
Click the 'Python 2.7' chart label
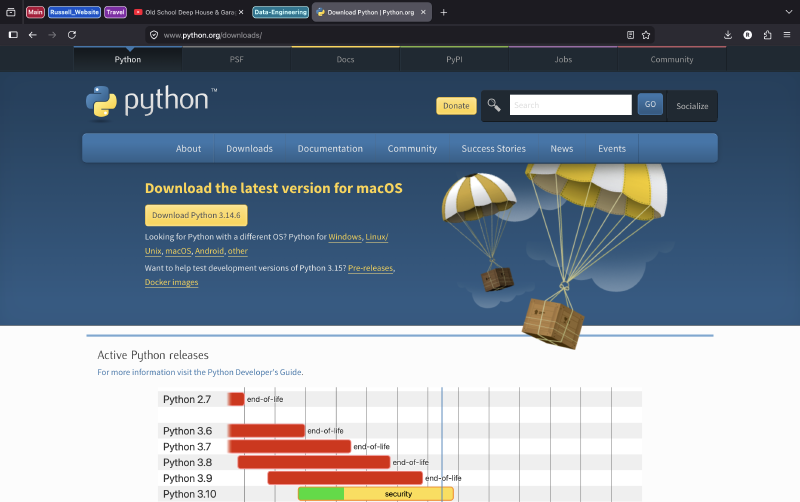coord(187,399)
